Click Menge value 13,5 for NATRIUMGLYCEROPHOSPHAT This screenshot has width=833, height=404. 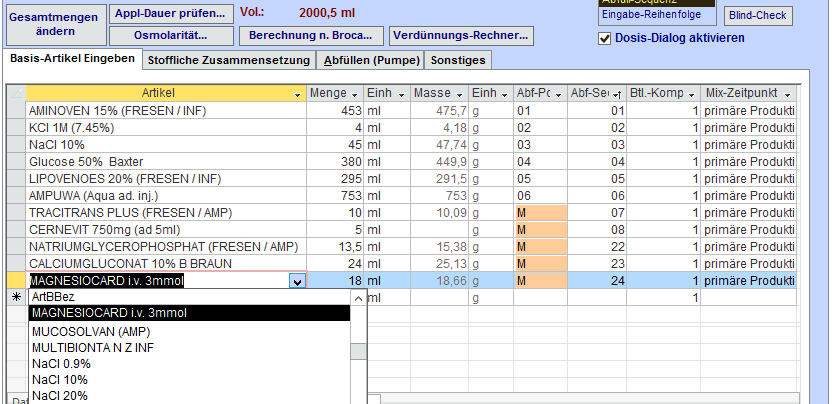[x=335, y=247]
